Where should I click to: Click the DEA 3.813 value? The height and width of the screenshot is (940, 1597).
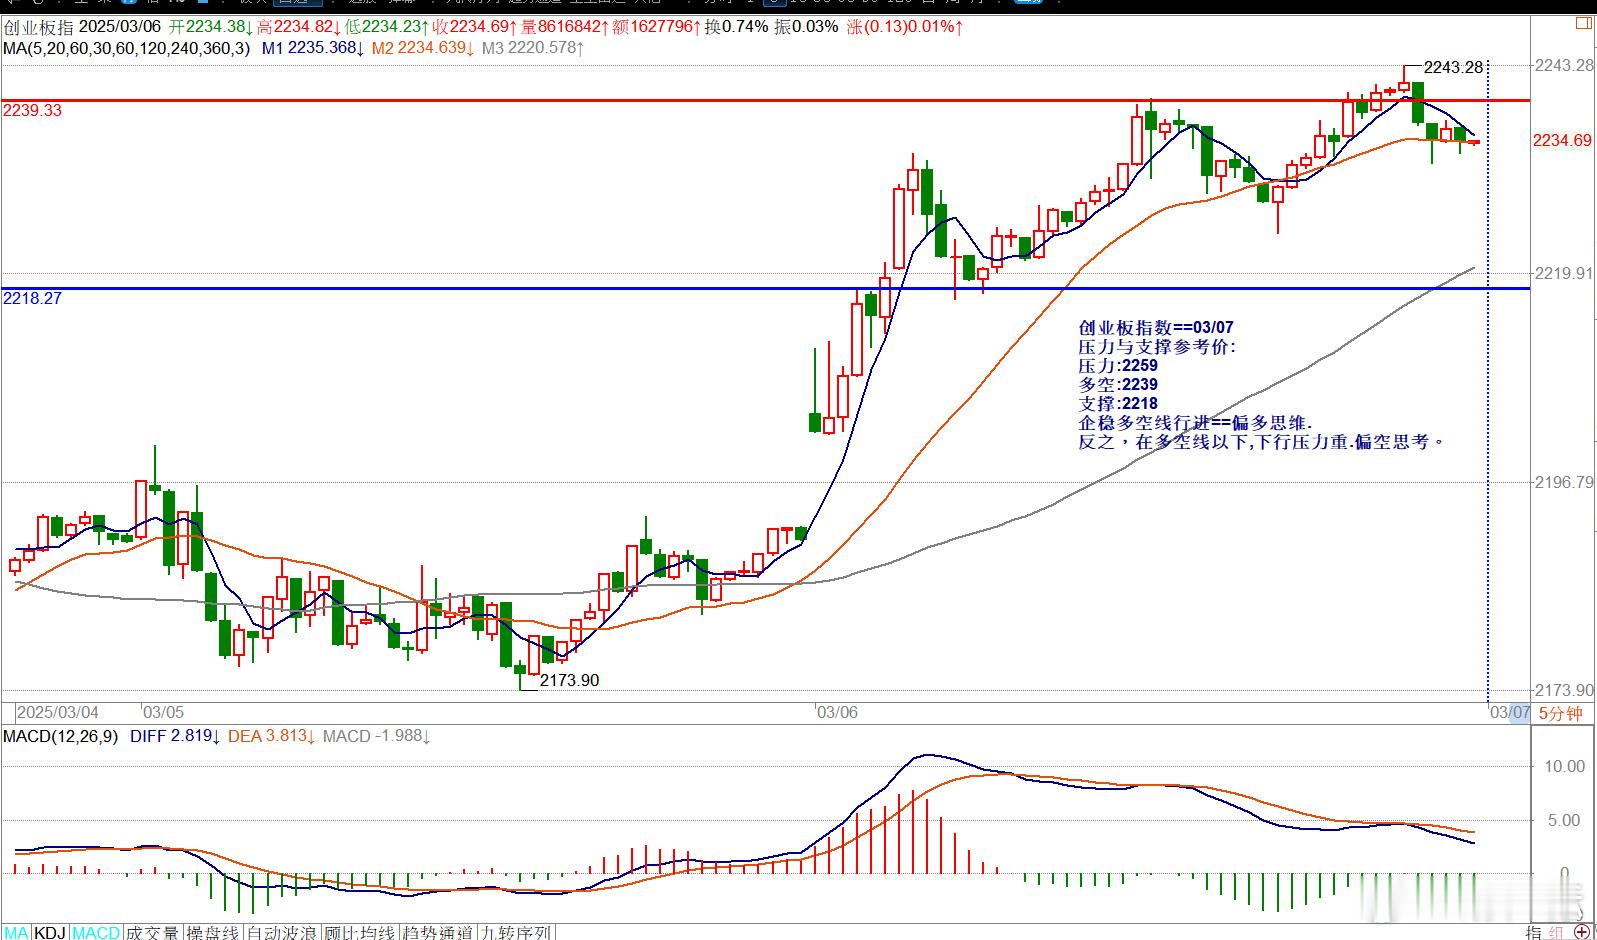[x=272, y=736]
